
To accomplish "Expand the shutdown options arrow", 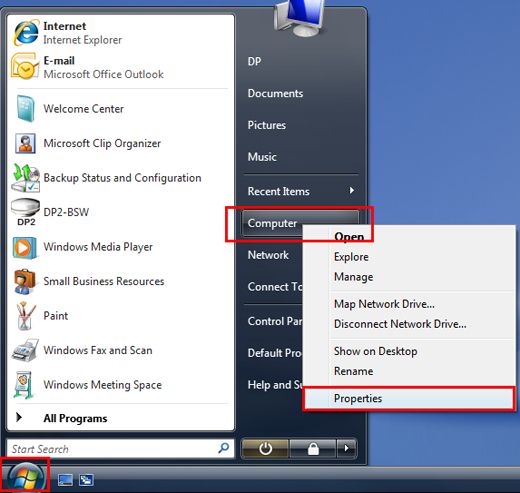I will click(347, 449).
